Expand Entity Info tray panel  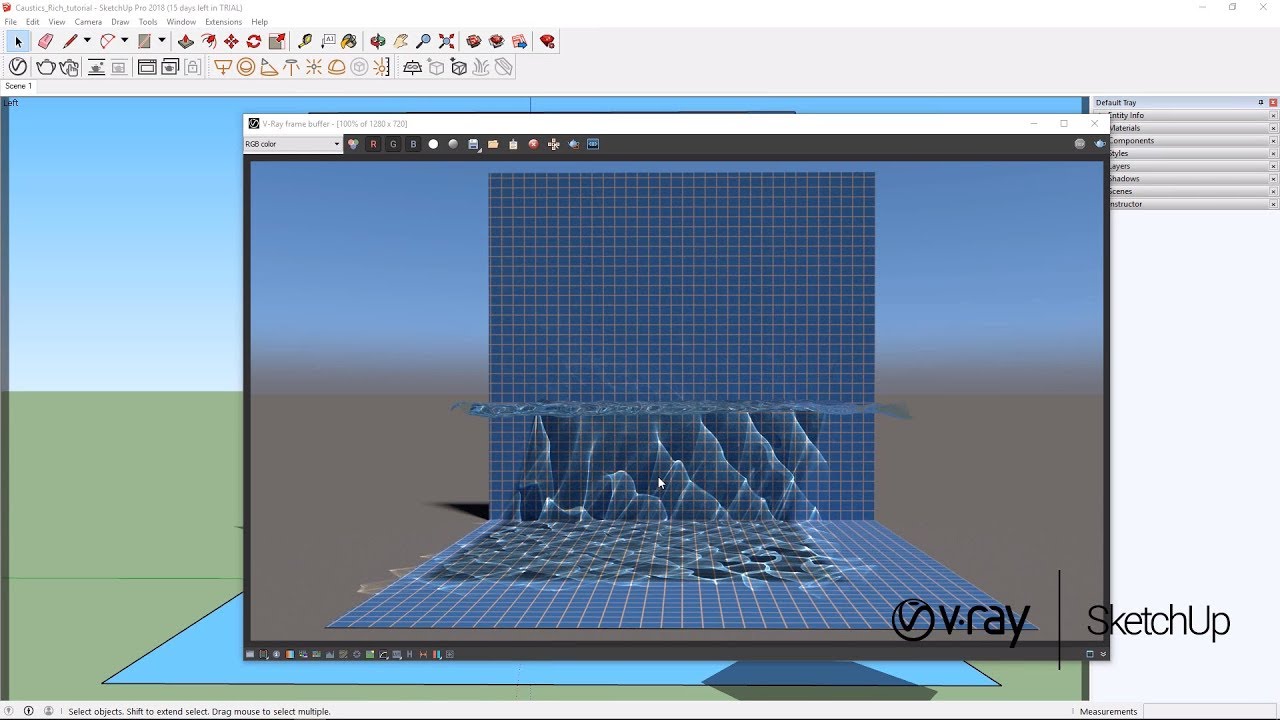[1185, 115]
